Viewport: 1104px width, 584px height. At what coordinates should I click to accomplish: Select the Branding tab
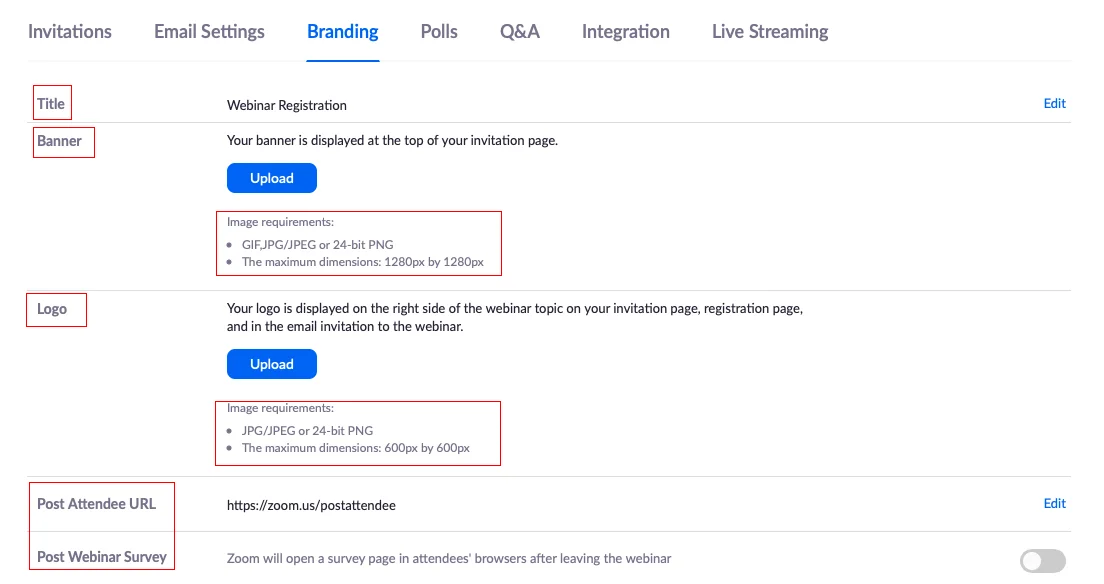pyautogui.click(x=342, y=31)
